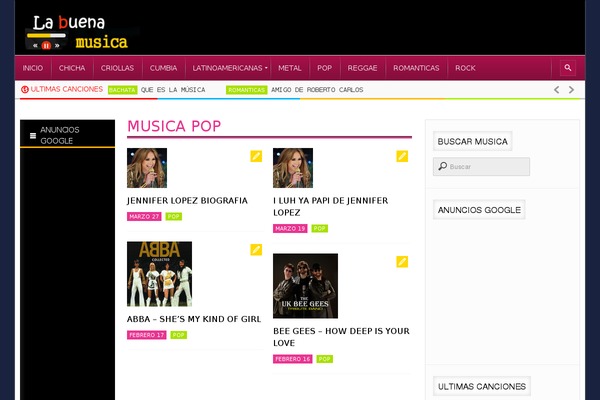Focus the Buscar search input field
The image size is (600, 400).
pos(481,167)
